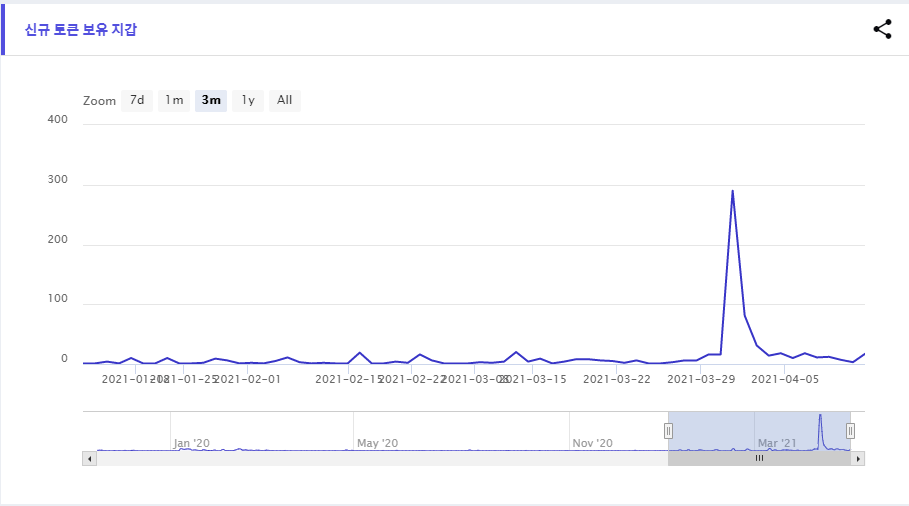Click the Nov '20 navigator label
Screen dimensions: 909x506
point(592,443)
